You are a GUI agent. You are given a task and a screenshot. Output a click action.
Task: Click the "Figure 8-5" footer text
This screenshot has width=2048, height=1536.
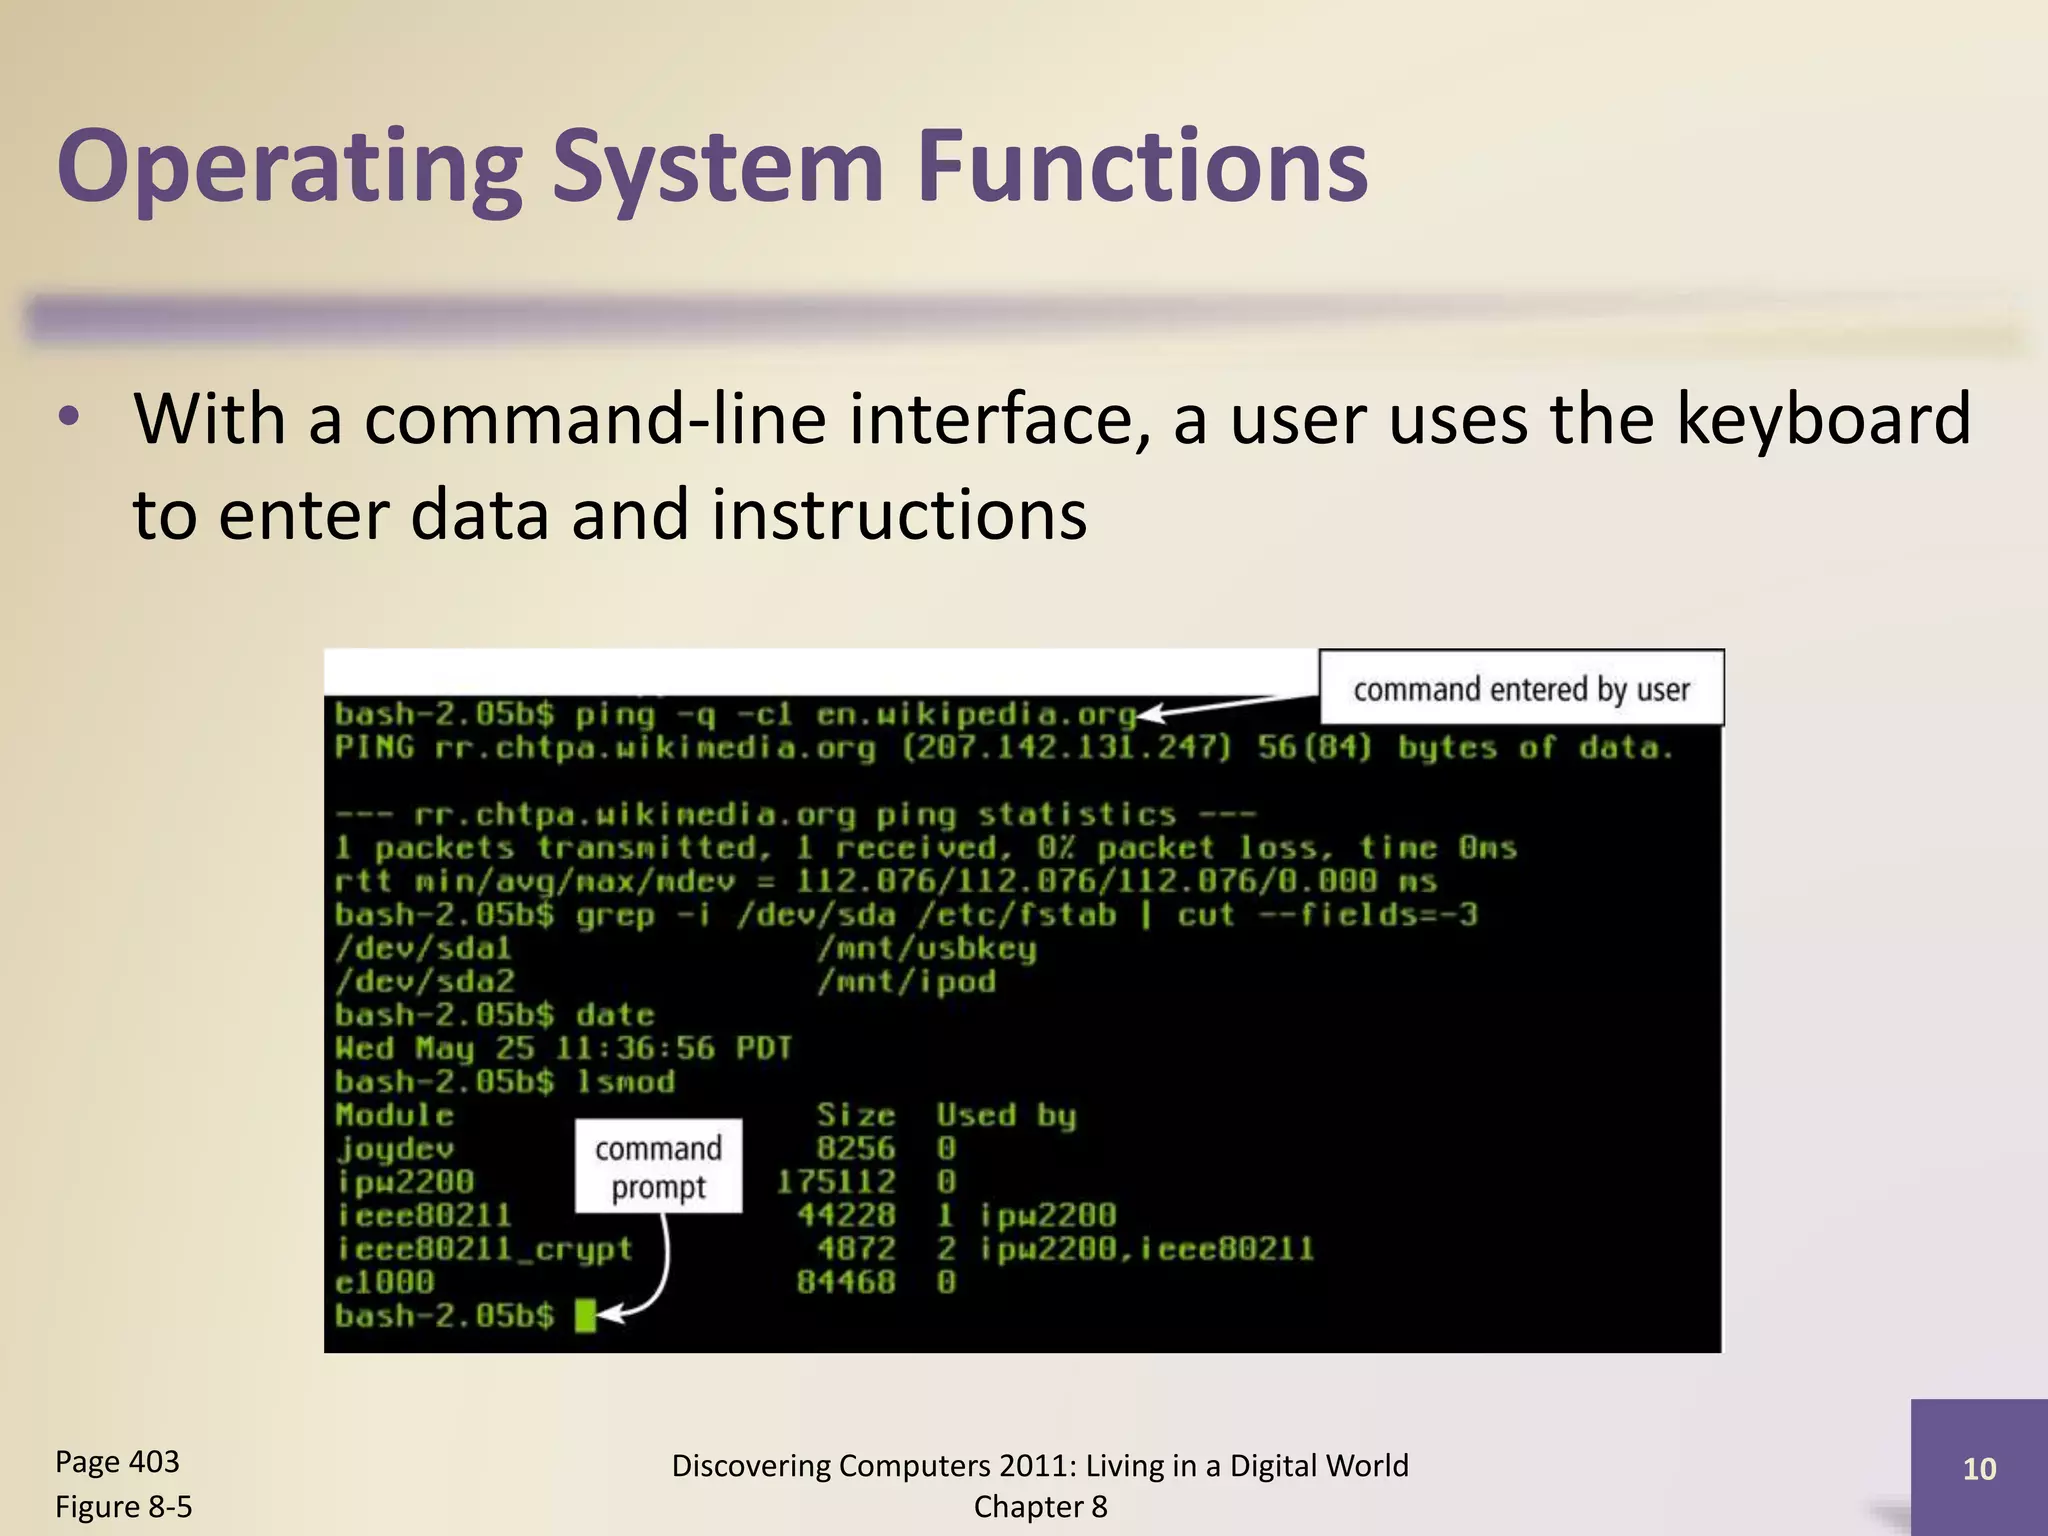point(123,1506)
